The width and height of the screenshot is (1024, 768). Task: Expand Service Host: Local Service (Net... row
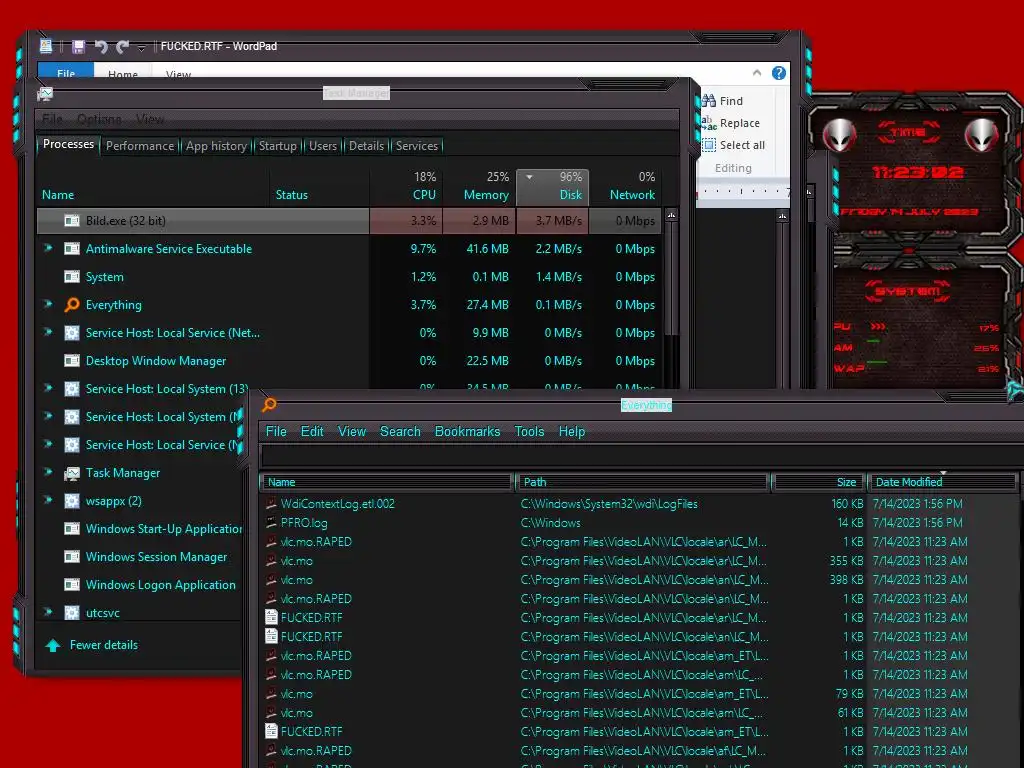(x=48, y=332)
